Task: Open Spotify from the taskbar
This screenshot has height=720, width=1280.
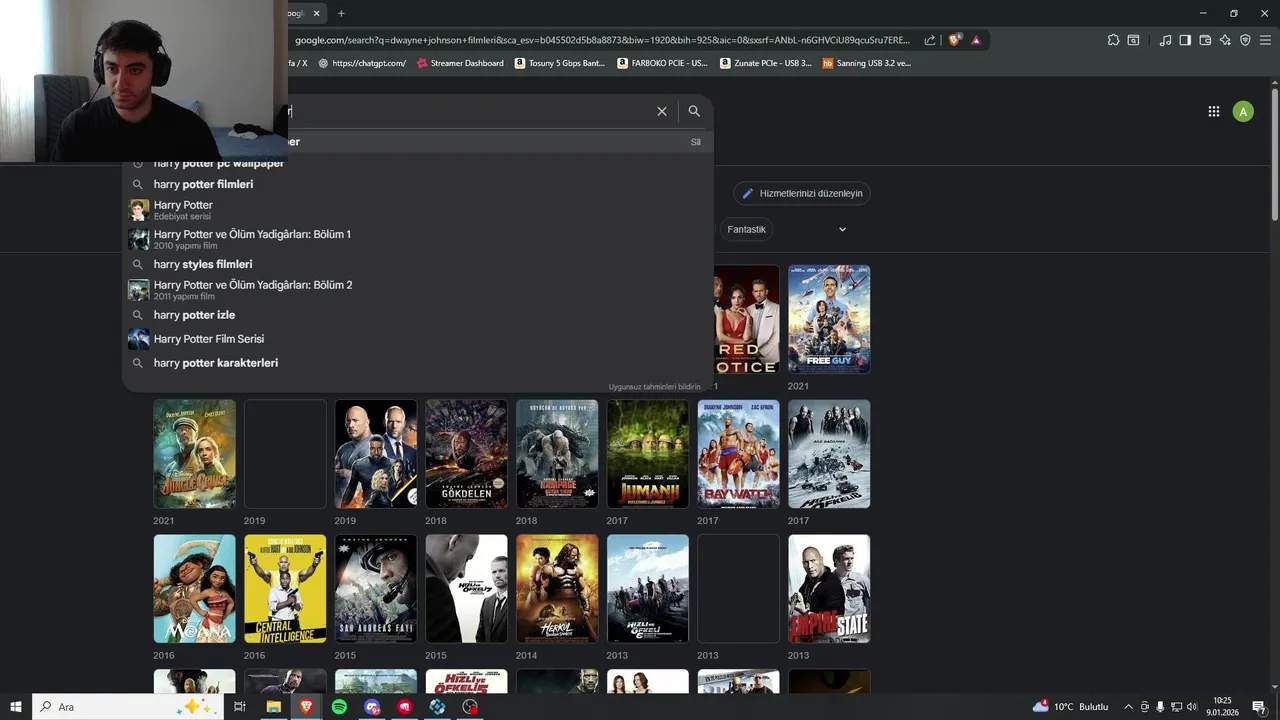Action: 339,707
